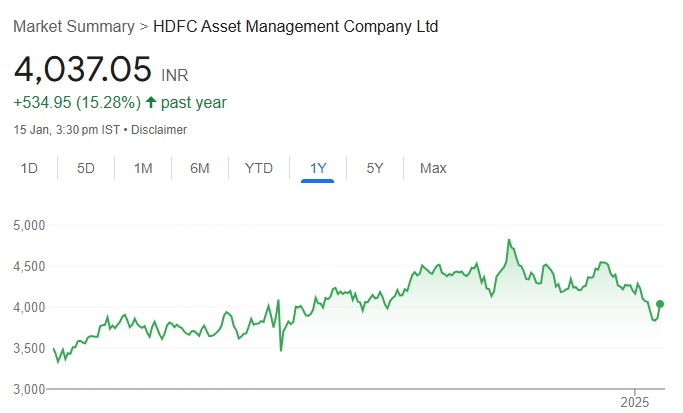This screenshot has width=683, height=413.
Task: Click the 5,000 y-axis label
Action: pos(30,225)
